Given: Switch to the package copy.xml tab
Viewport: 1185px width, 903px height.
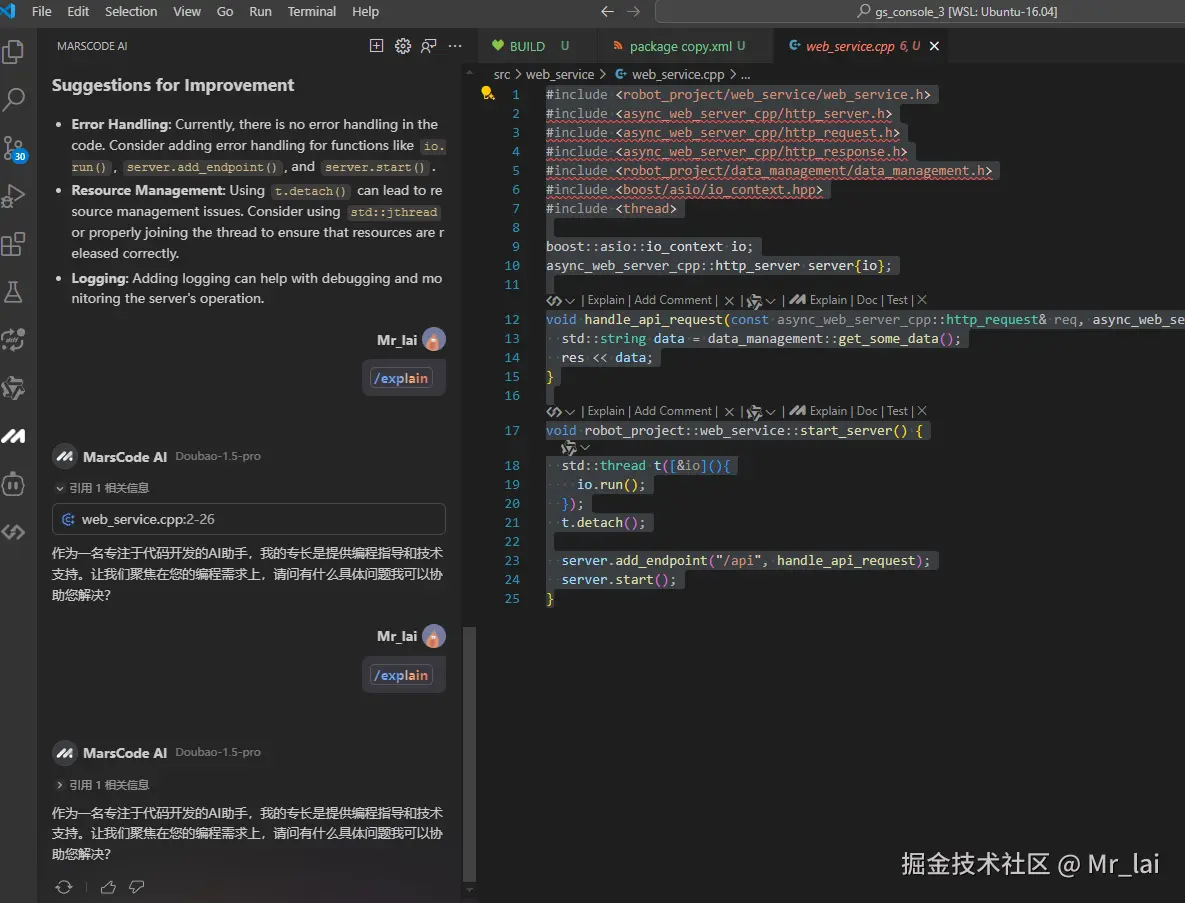Looking at the screenshot, I should 681,45.
